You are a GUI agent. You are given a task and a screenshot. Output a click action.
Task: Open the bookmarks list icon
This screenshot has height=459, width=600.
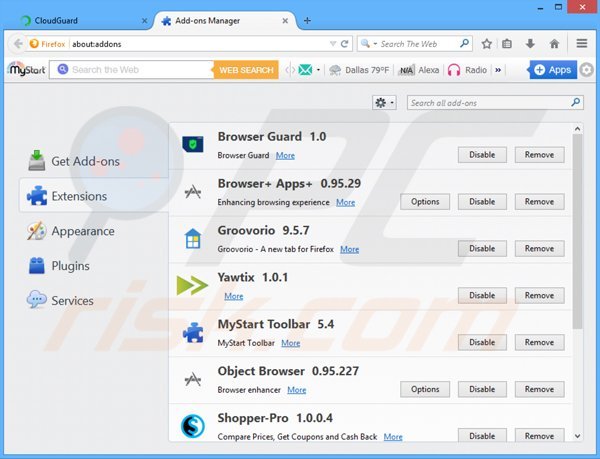pyautogui.click(x=507, y=44)
